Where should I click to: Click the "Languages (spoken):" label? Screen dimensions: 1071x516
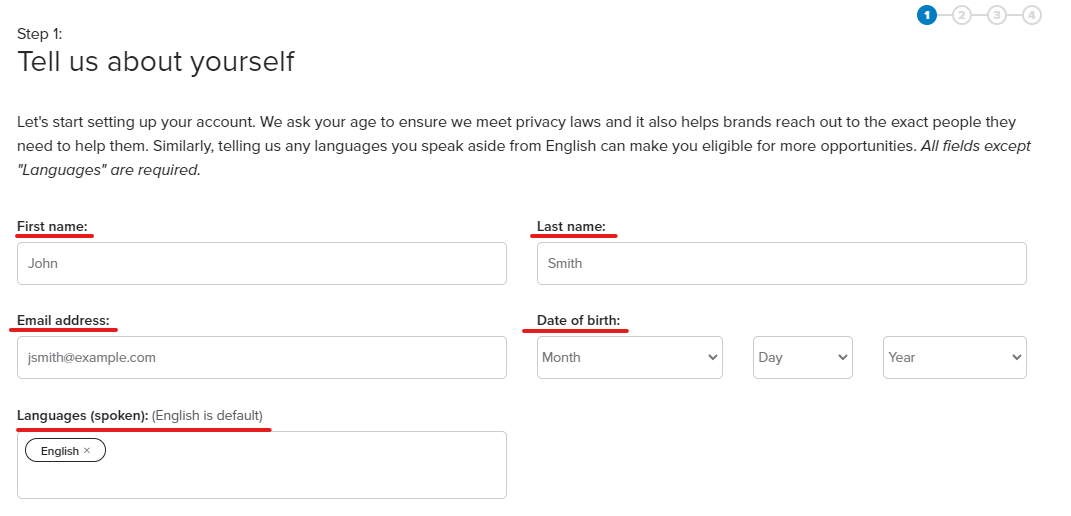click(83, 415)
